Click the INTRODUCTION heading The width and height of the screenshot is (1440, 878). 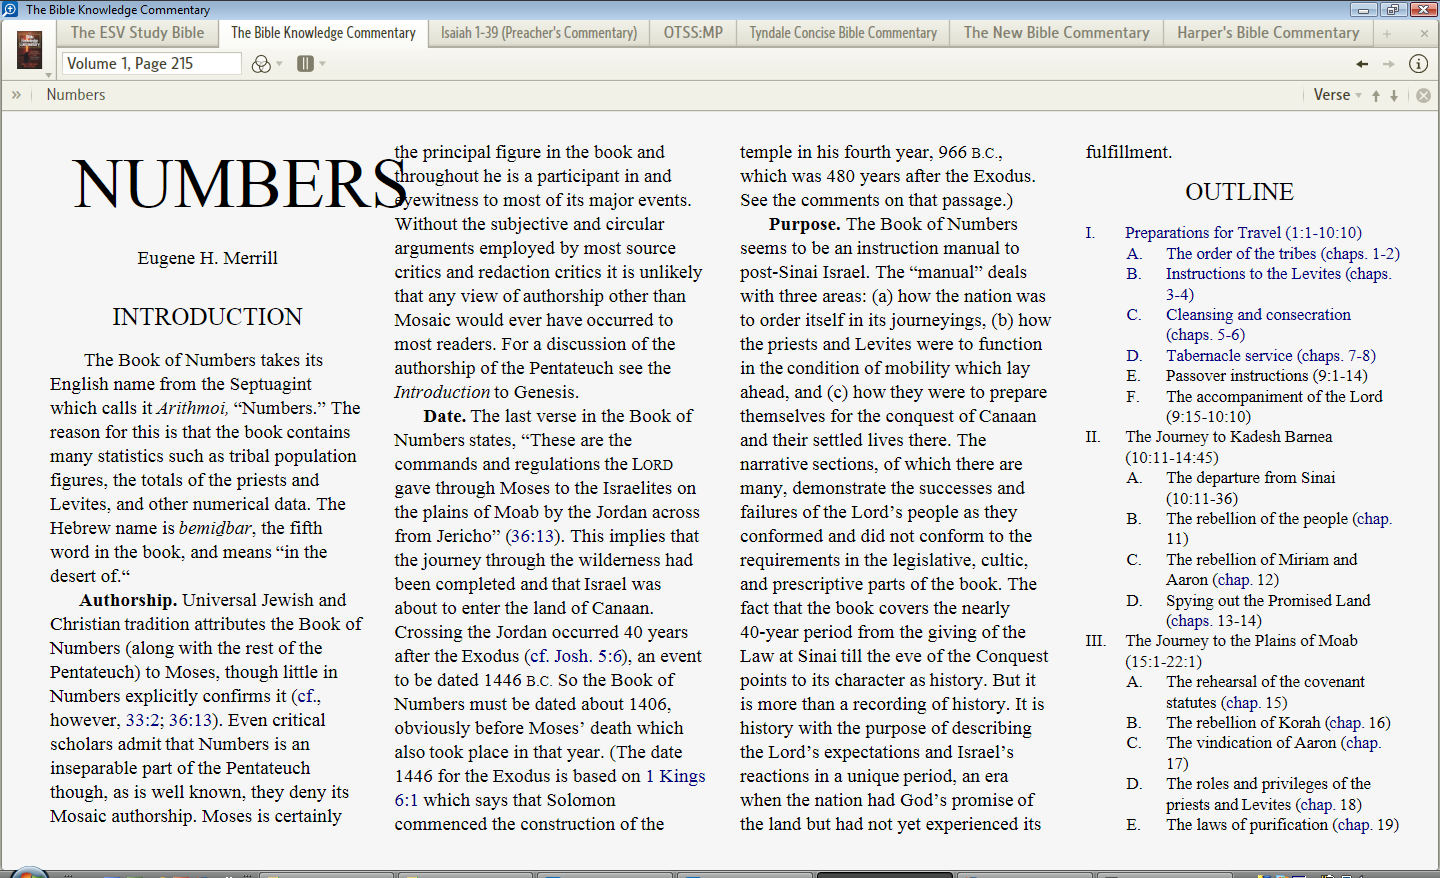click(207, 317)
